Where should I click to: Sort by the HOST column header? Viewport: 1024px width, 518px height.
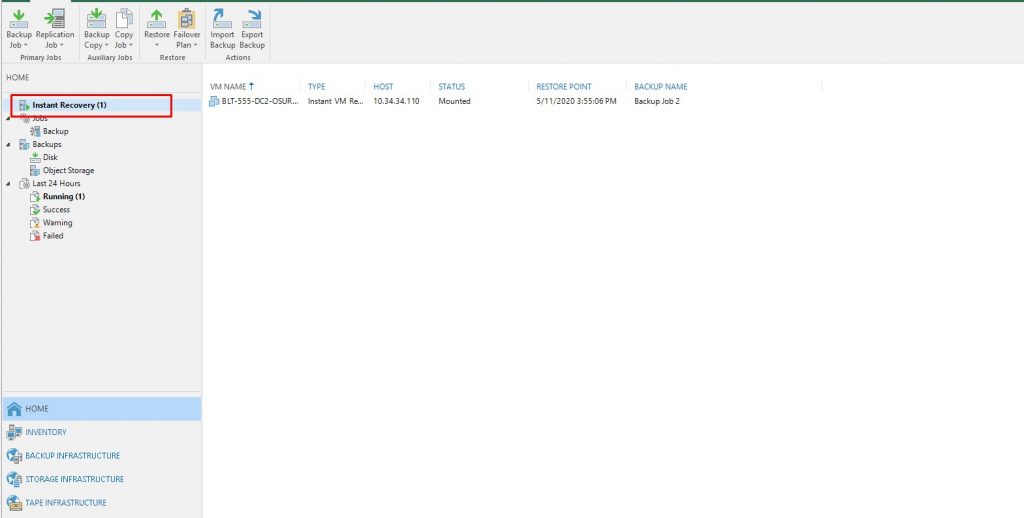383,86
